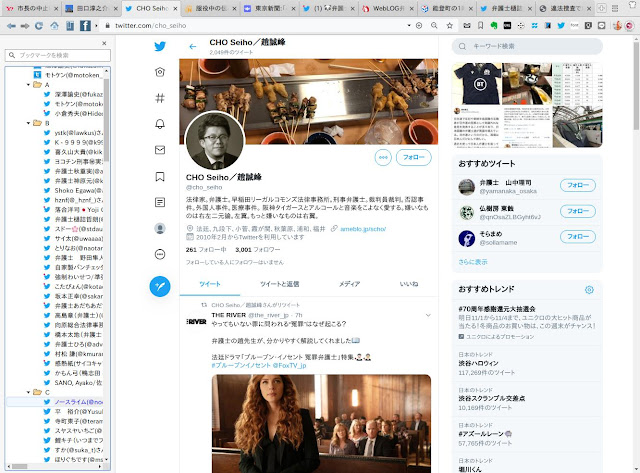
Task: Open toolbar overflow arrow next to Facebook icon
Action: point(96,26)
